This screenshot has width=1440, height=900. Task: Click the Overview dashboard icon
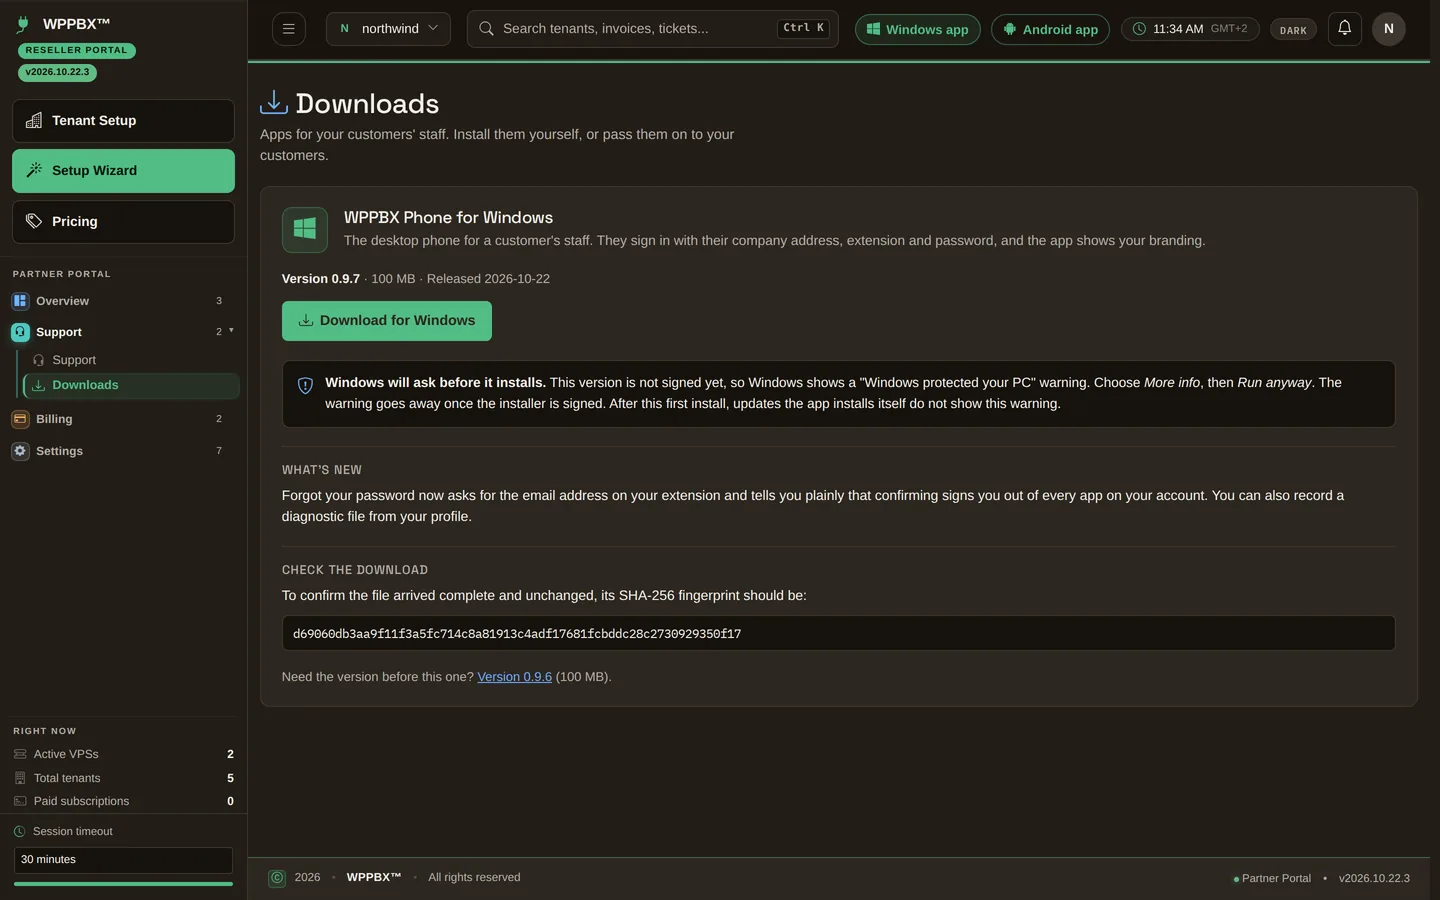click(20, 301)
